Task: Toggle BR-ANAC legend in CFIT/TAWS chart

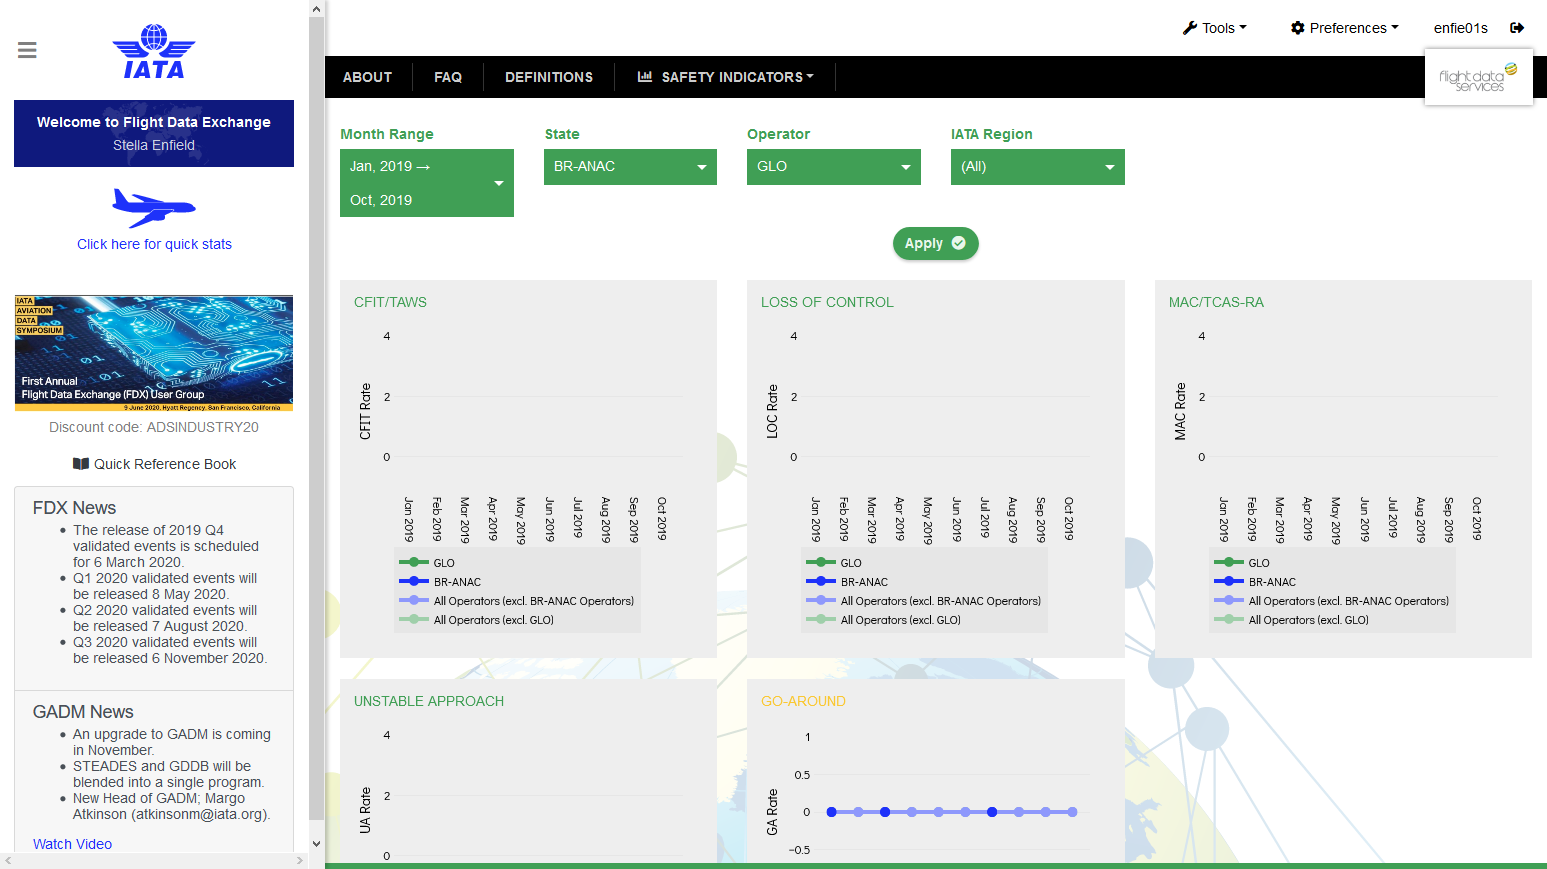Action: pyautogui.click(x=440, y=582)
